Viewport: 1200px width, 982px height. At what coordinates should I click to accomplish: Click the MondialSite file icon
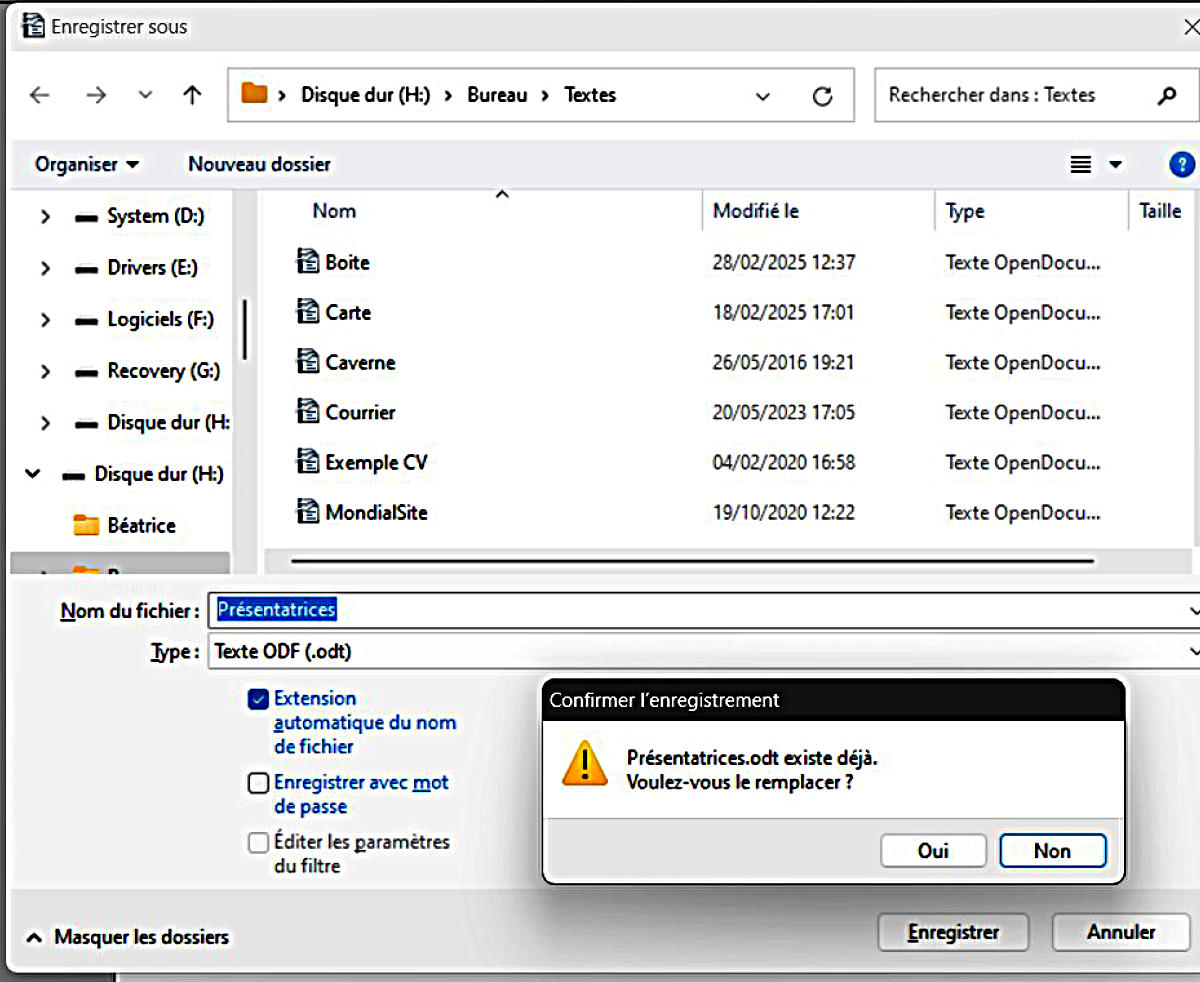308,512
